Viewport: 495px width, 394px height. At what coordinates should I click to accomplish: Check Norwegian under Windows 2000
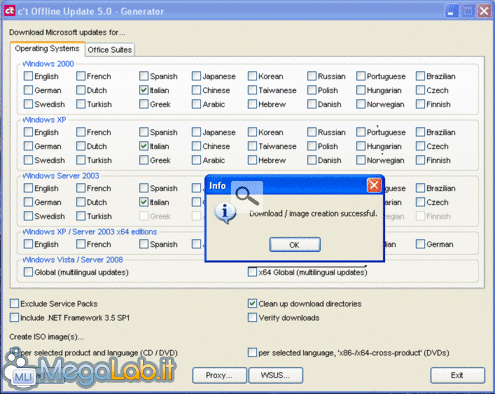pos(361,104)
